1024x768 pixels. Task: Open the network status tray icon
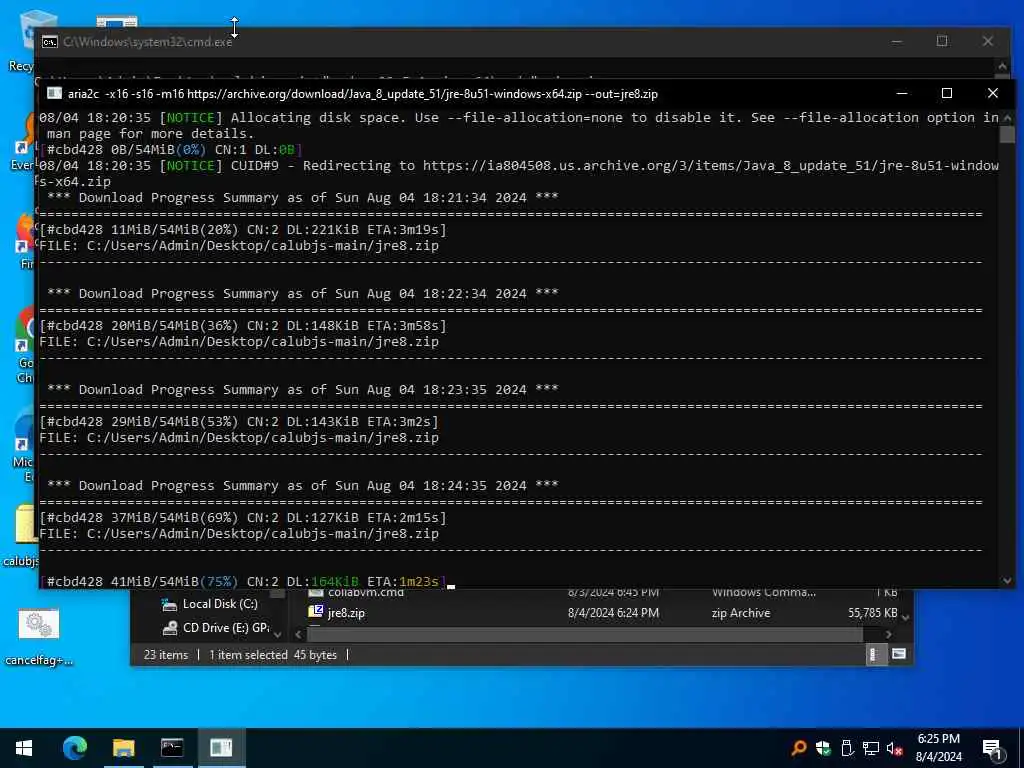pyautogui.click(x=871, y=748)
